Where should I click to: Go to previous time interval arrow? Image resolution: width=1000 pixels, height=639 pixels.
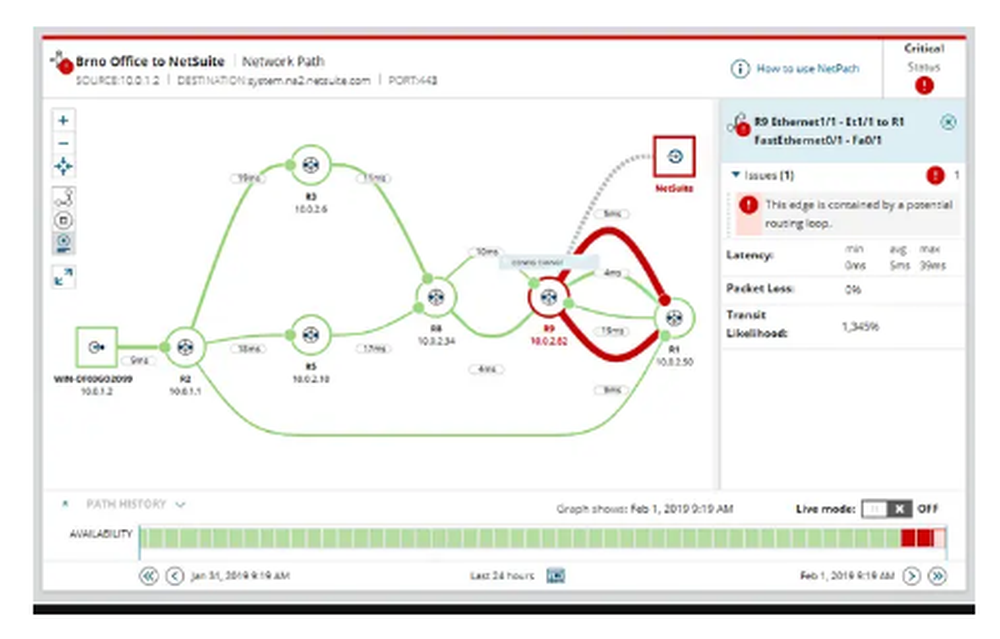tap(175, 576)
